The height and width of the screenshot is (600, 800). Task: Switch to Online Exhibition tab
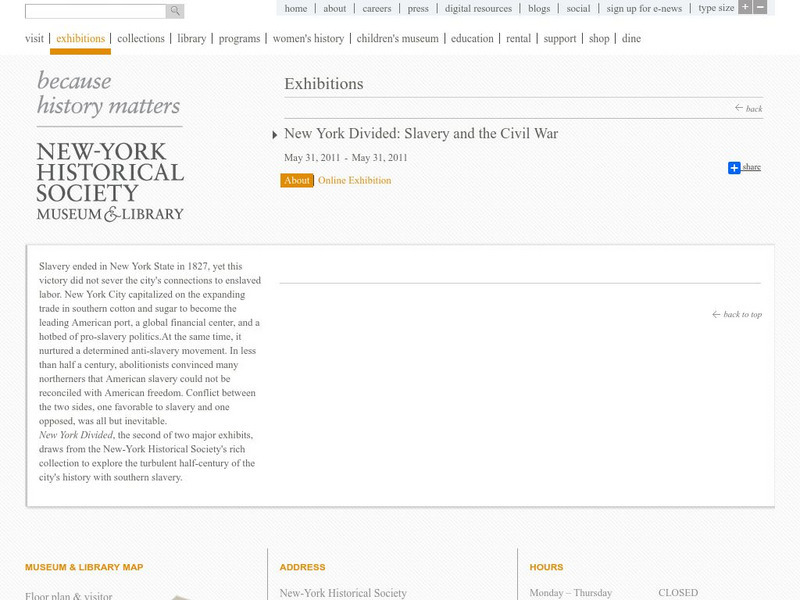(355, 180)
